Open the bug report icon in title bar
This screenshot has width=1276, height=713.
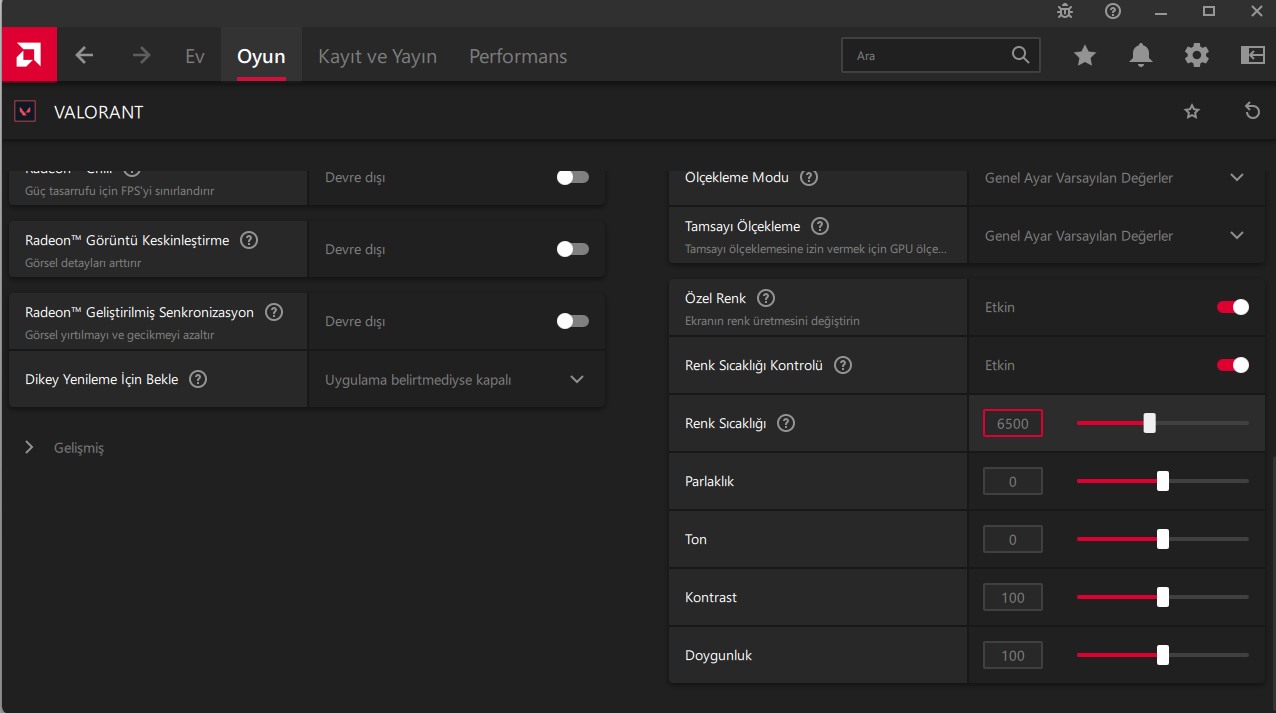pyautogui.click(x=1065, y=11)
